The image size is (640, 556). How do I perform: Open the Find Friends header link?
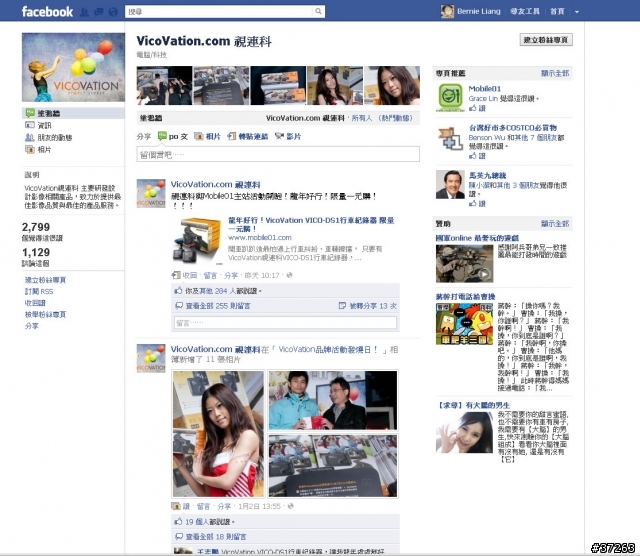524,11
